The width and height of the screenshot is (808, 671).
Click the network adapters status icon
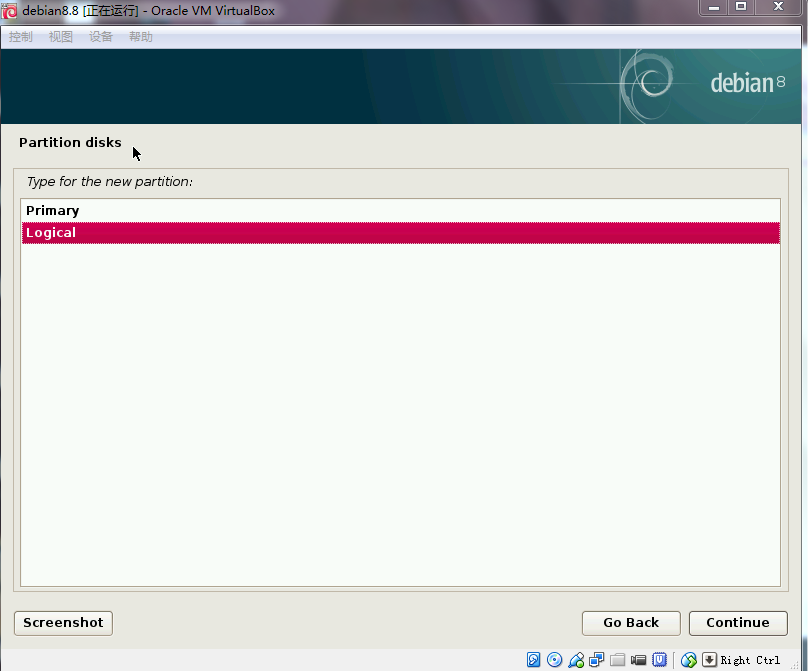[597, 660]
